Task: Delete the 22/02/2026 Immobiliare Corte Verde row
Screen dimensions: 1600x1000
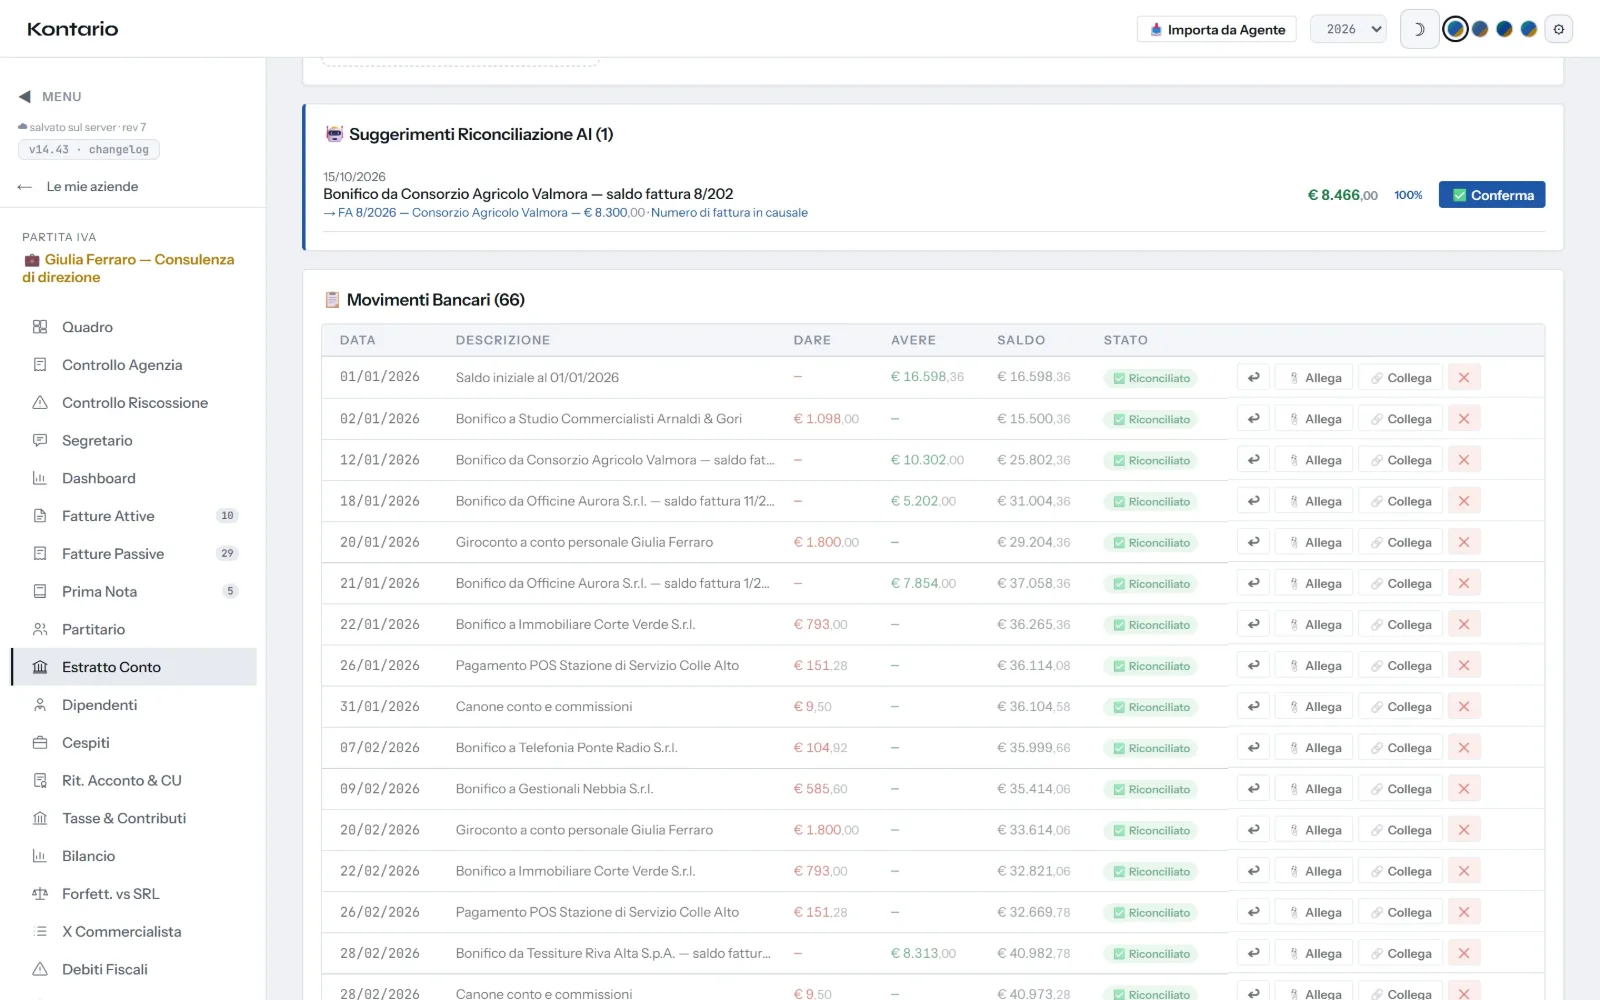Action: point(1464,871)
